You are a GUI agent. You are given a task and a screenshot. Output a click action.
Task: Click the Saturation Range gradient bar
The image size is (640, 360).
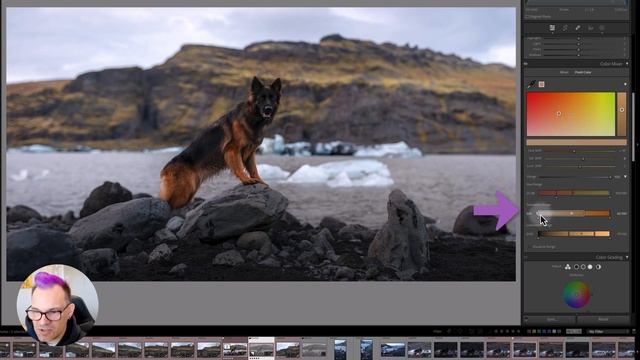click(x=574, y=213)
